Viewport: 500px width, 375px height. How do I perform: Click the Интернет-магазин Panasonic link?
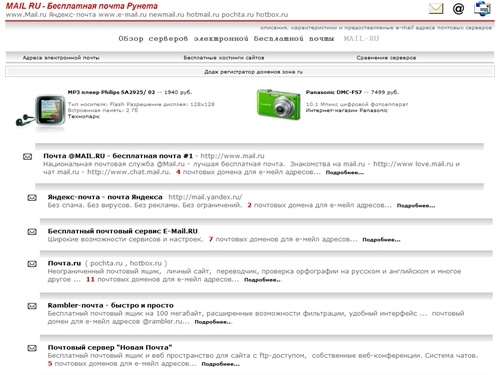[x=347, y=110]
